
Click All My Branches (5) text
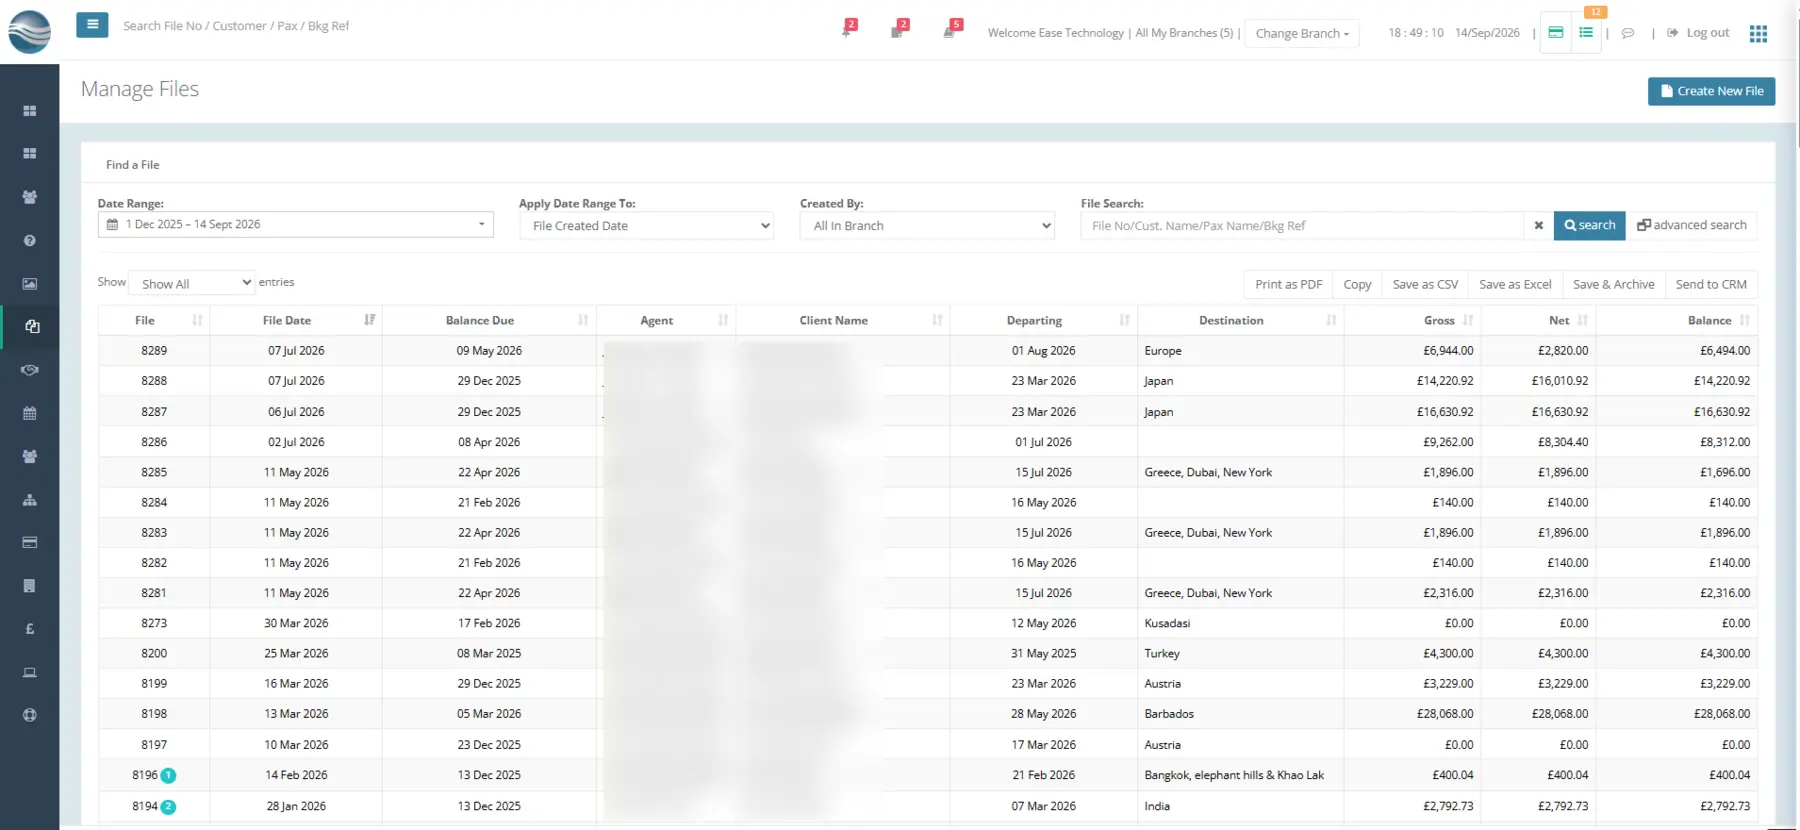point(1184,33)
